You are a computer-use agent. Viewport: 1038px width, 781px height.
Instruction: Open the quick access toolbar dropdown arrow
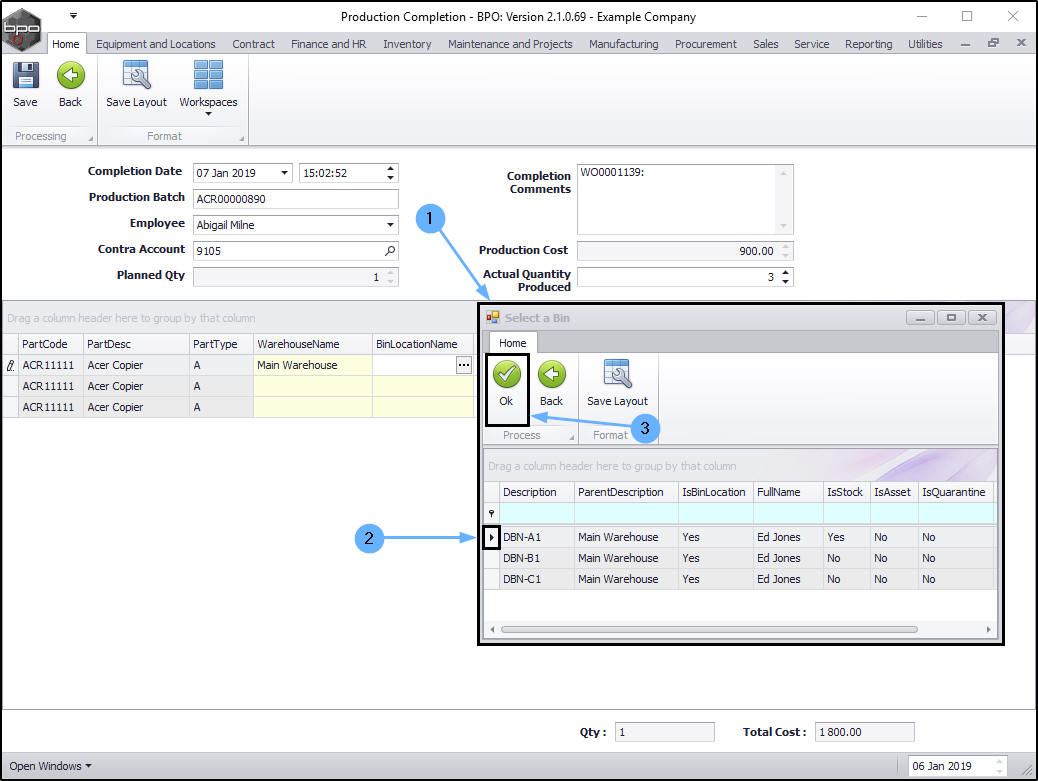73,16
